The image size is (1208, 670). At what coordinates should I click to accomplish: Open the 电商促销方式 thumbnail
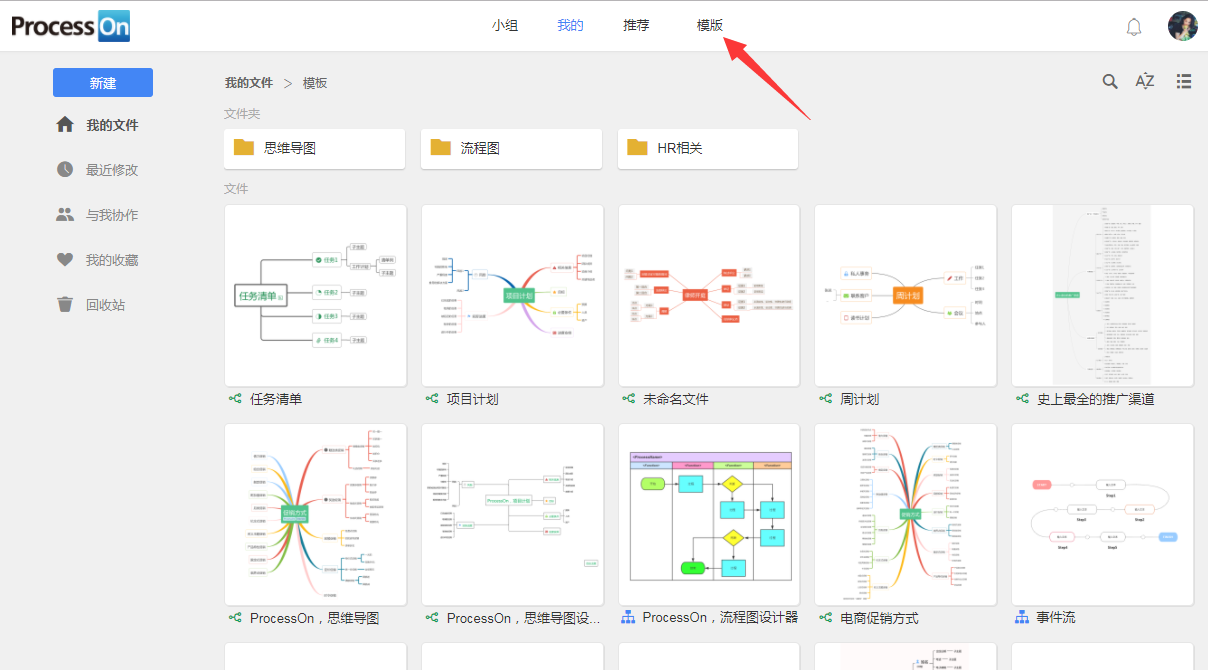(x=906, y=514)
